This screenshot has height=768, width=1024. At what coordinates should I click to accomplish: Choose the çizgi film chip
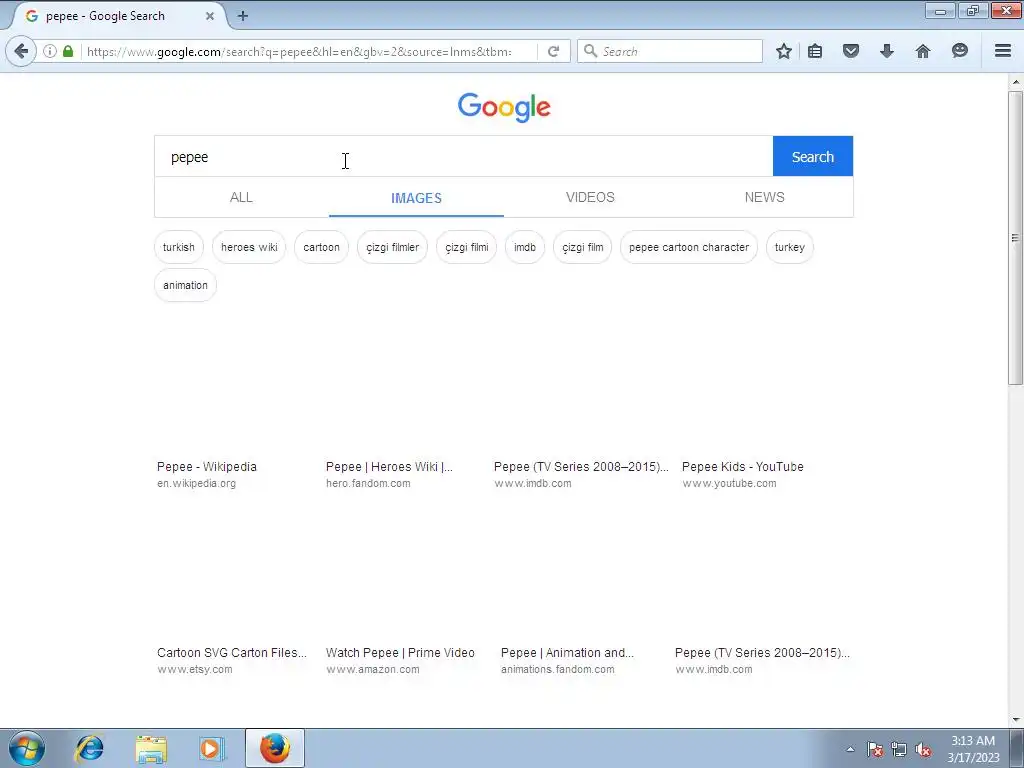tap(583, 247)
